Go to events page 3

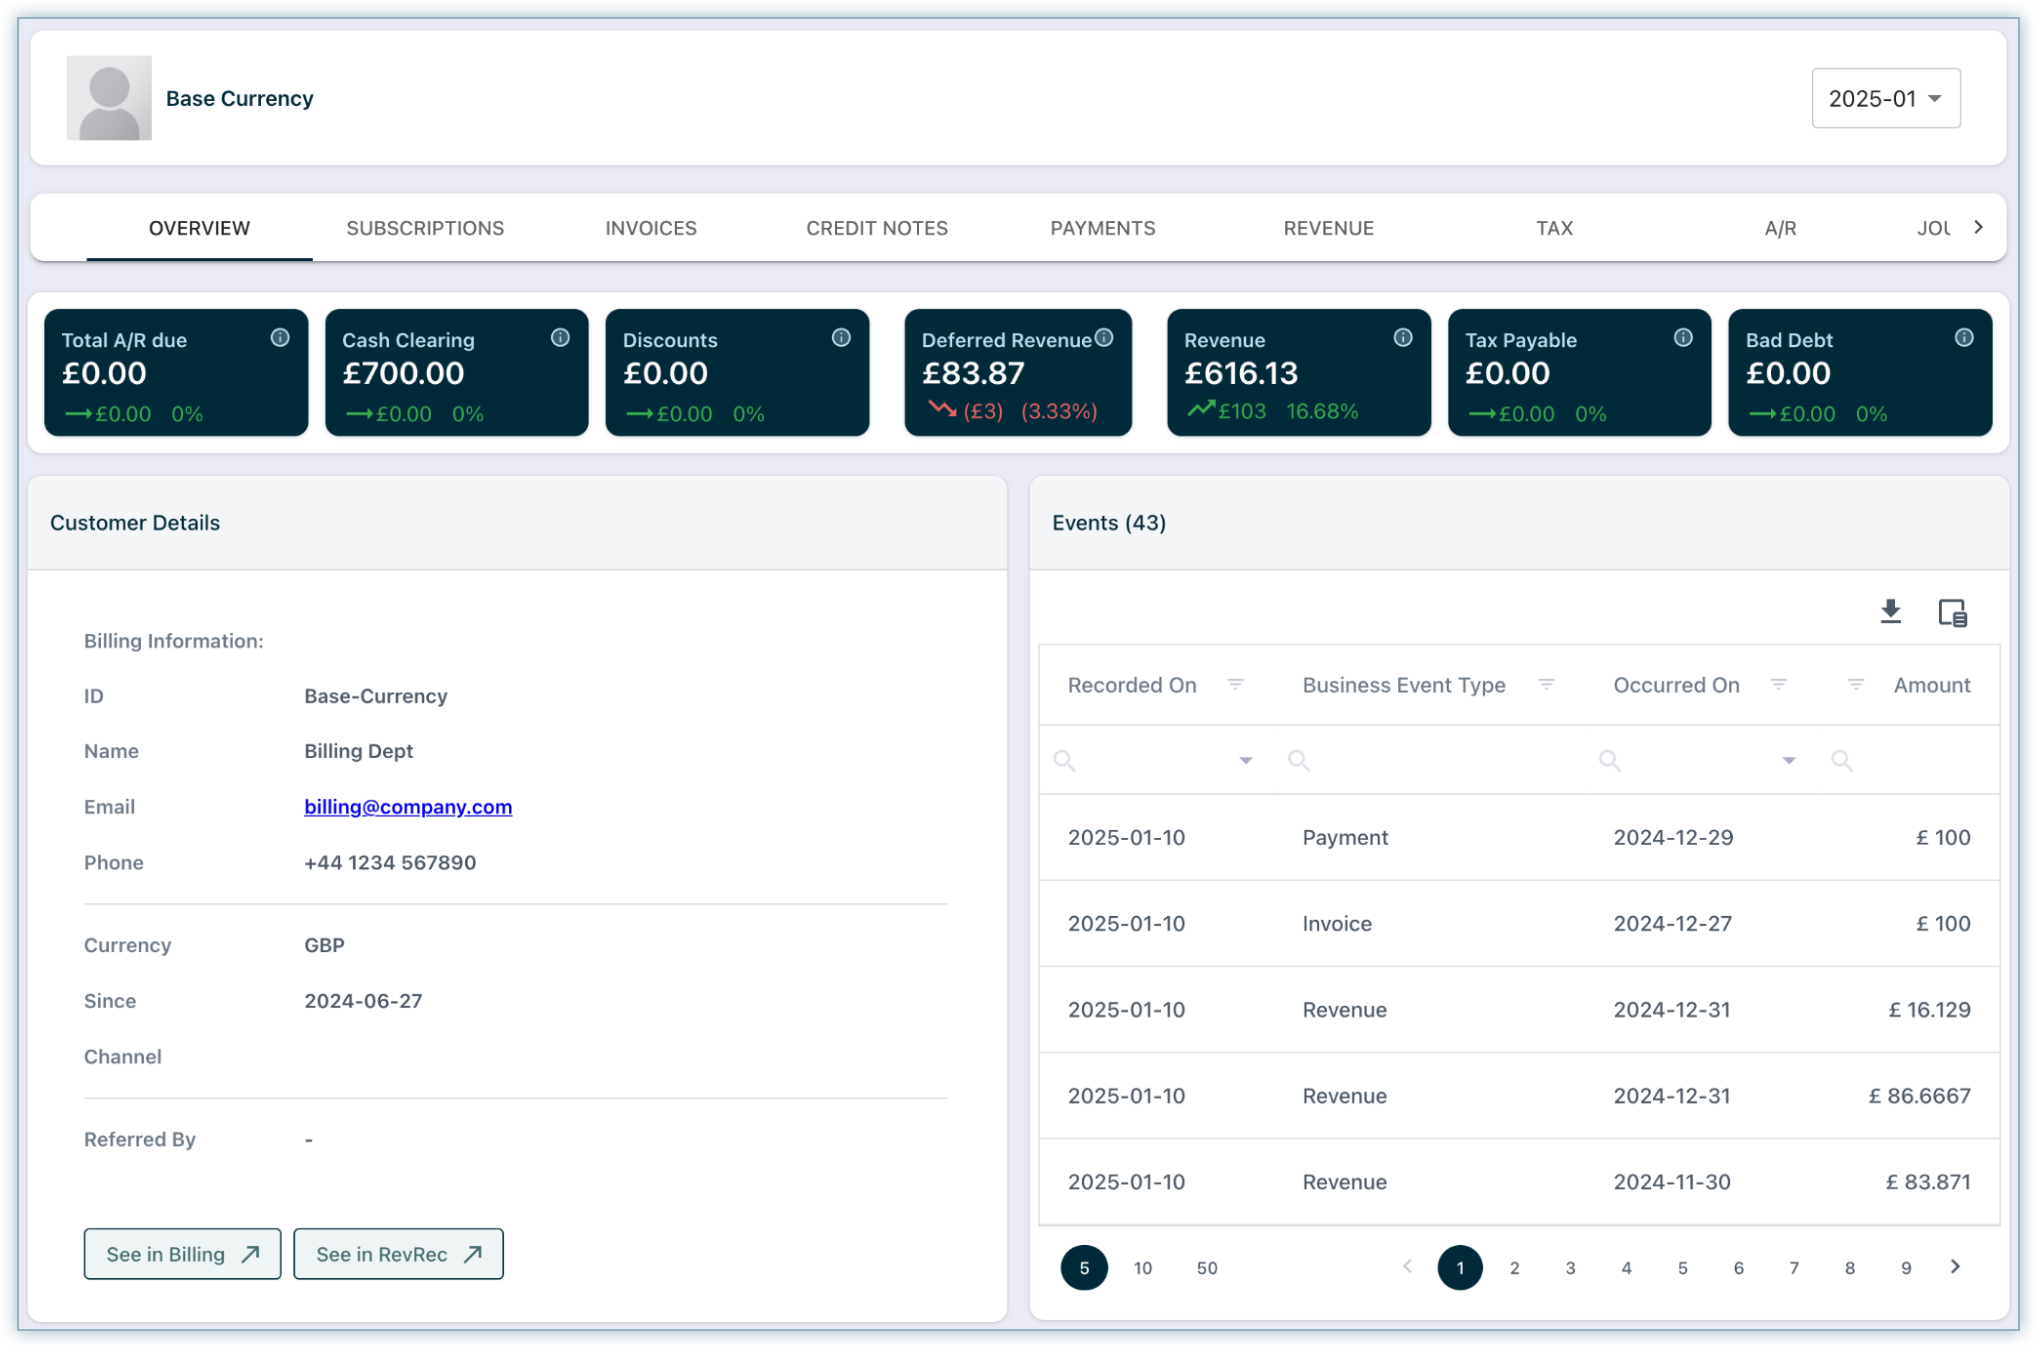pos(1570,1268)
